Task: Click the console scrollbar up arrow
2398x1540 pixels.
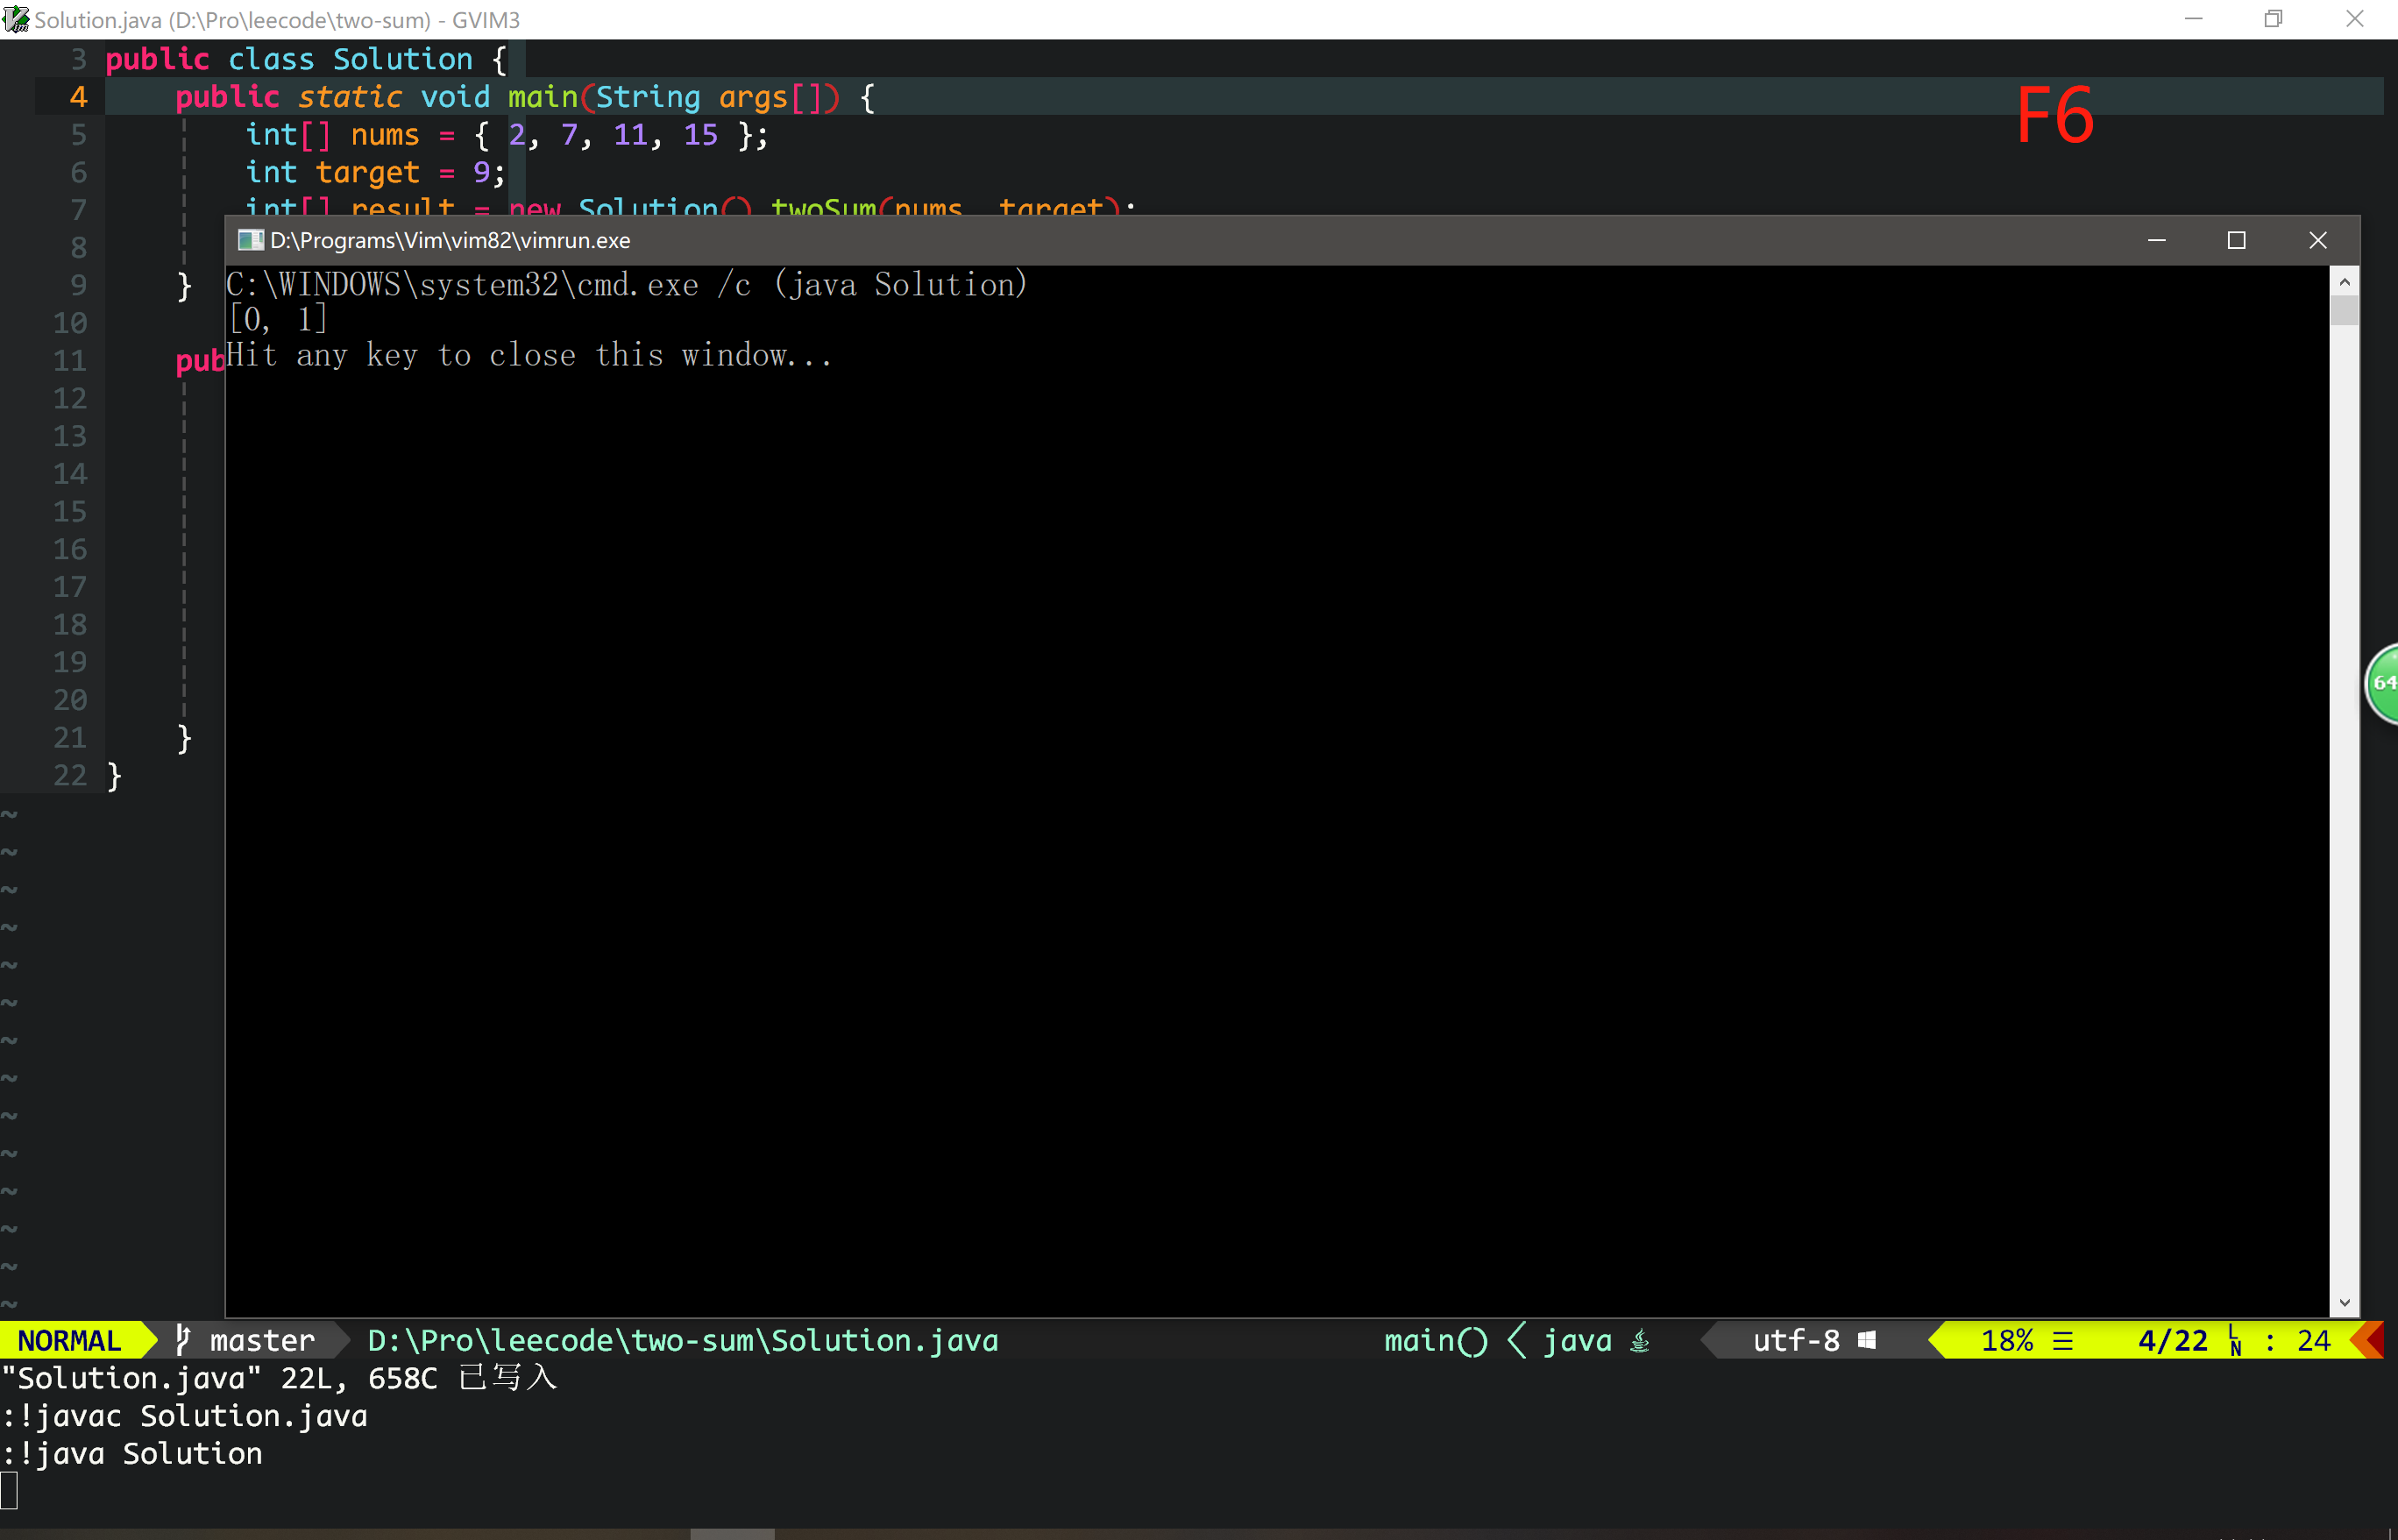Action: click(x=2344, y=283)
